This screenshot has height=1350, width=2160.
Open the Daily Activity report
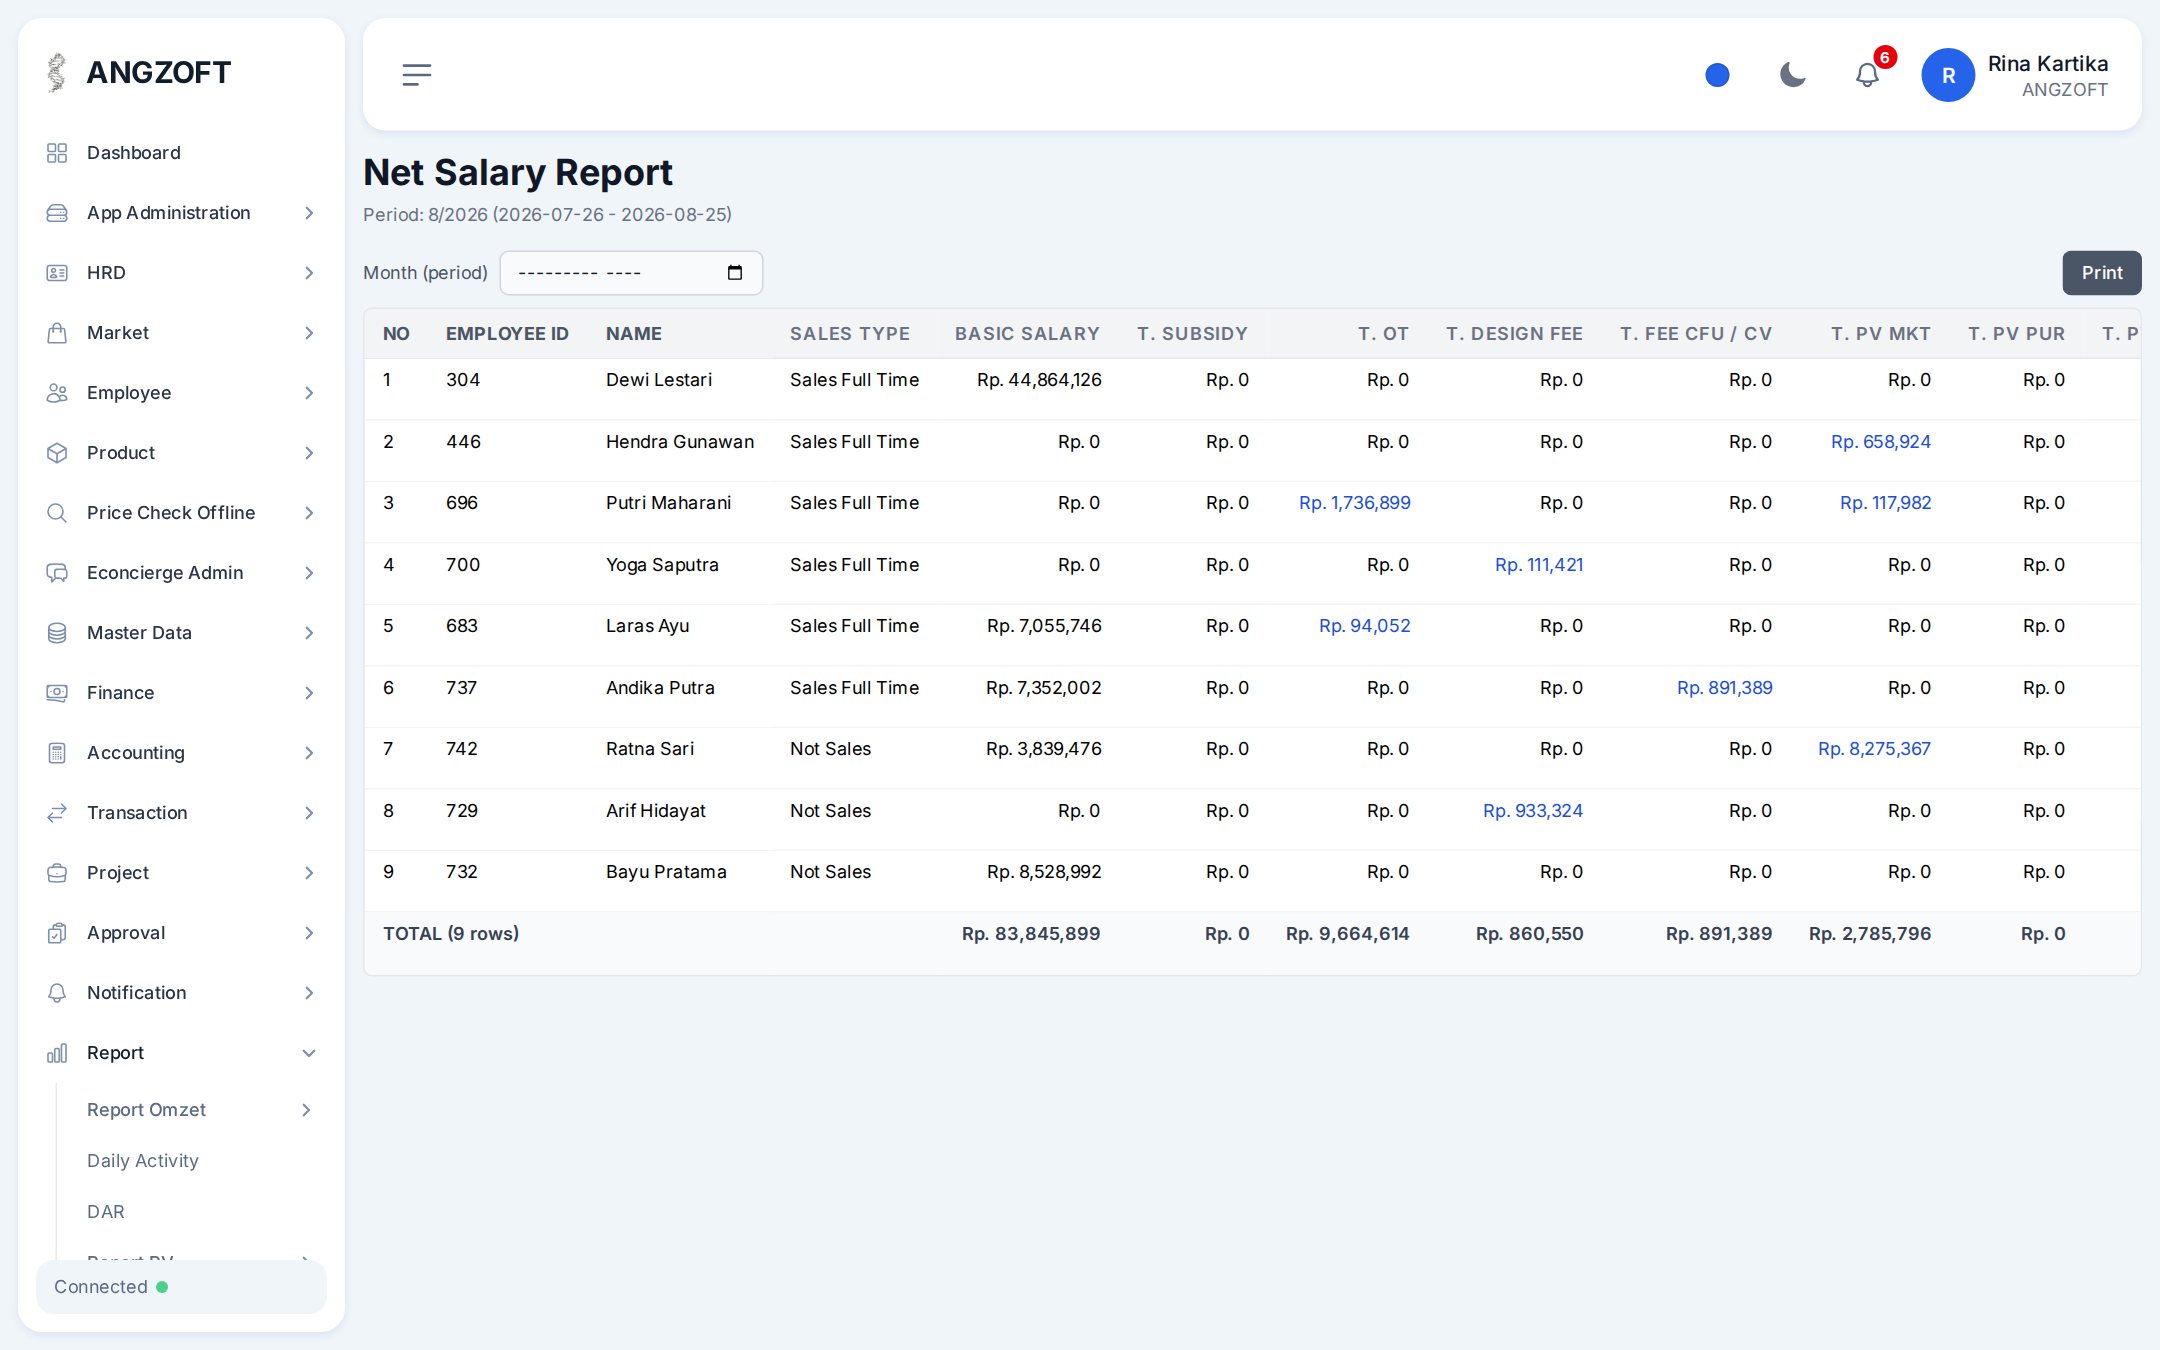point(143,1161)
